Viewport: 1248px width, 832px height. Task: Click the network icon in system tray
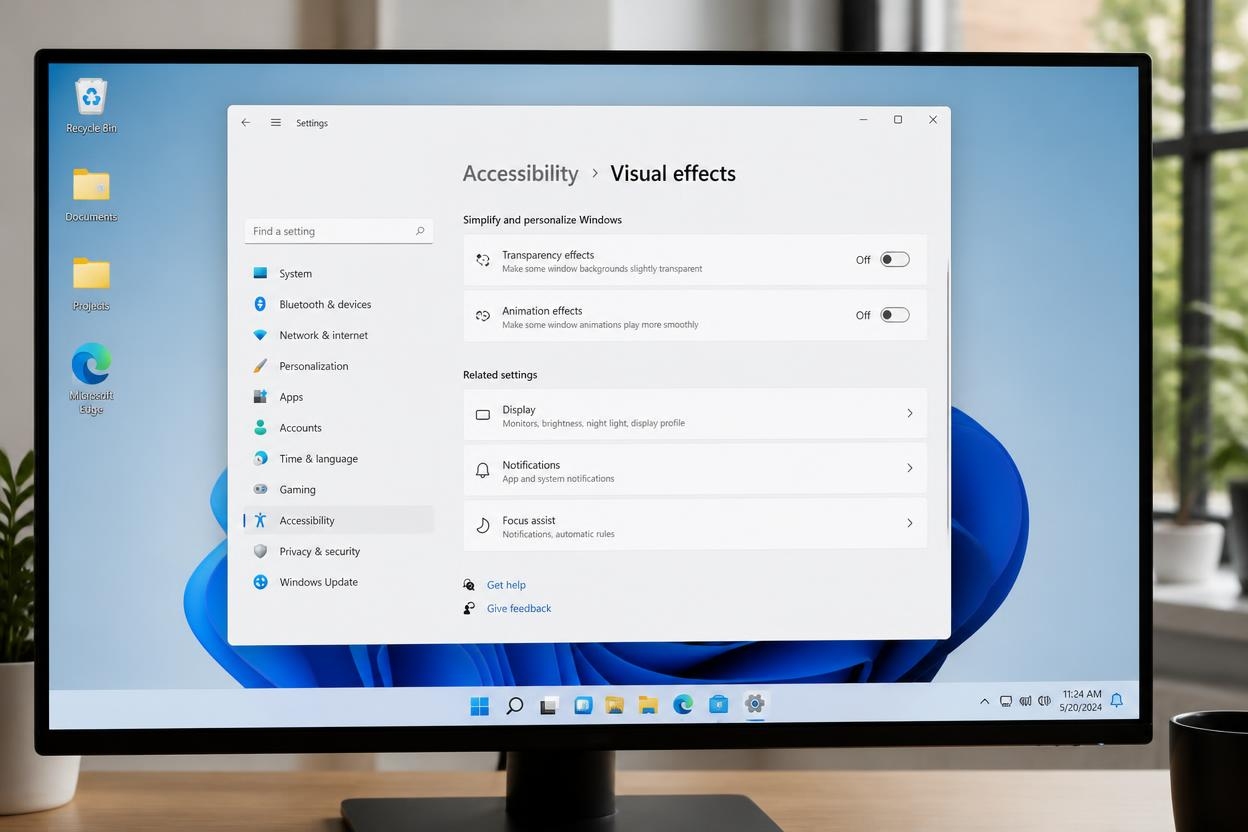(x=1006, y=701)
